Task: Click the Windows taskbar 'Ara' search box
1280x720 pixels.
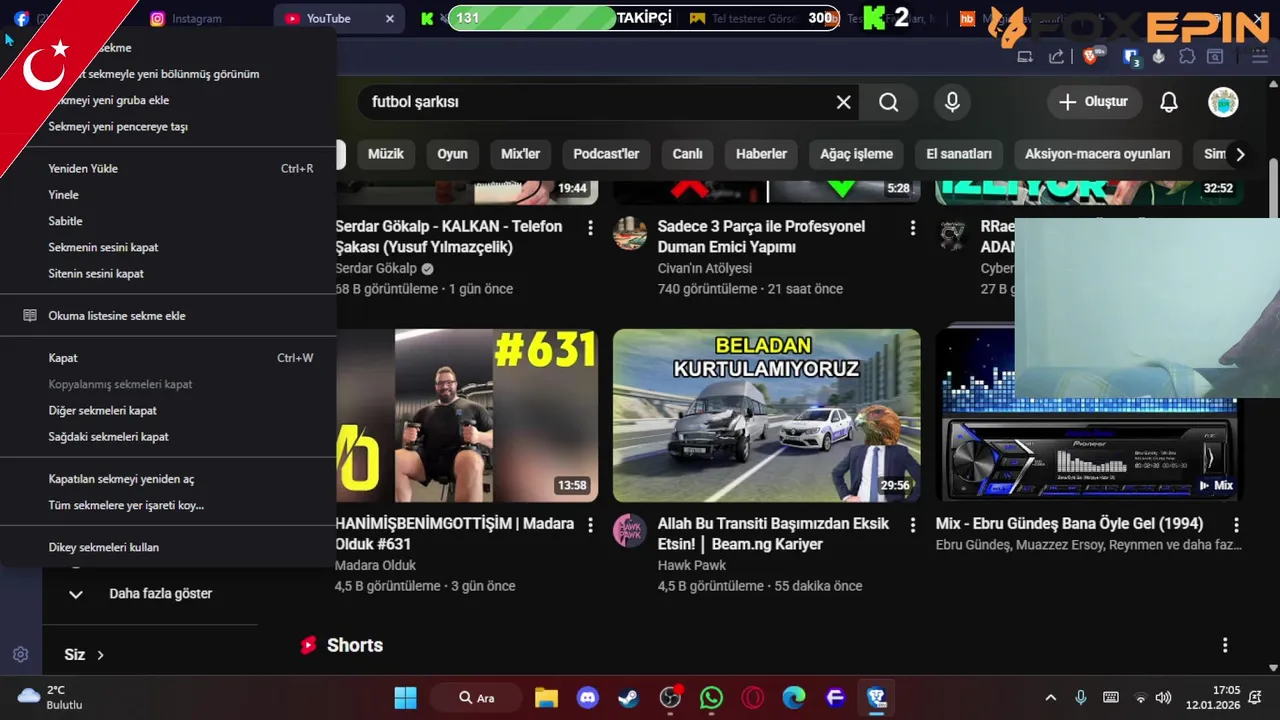Action: point(476,698)
